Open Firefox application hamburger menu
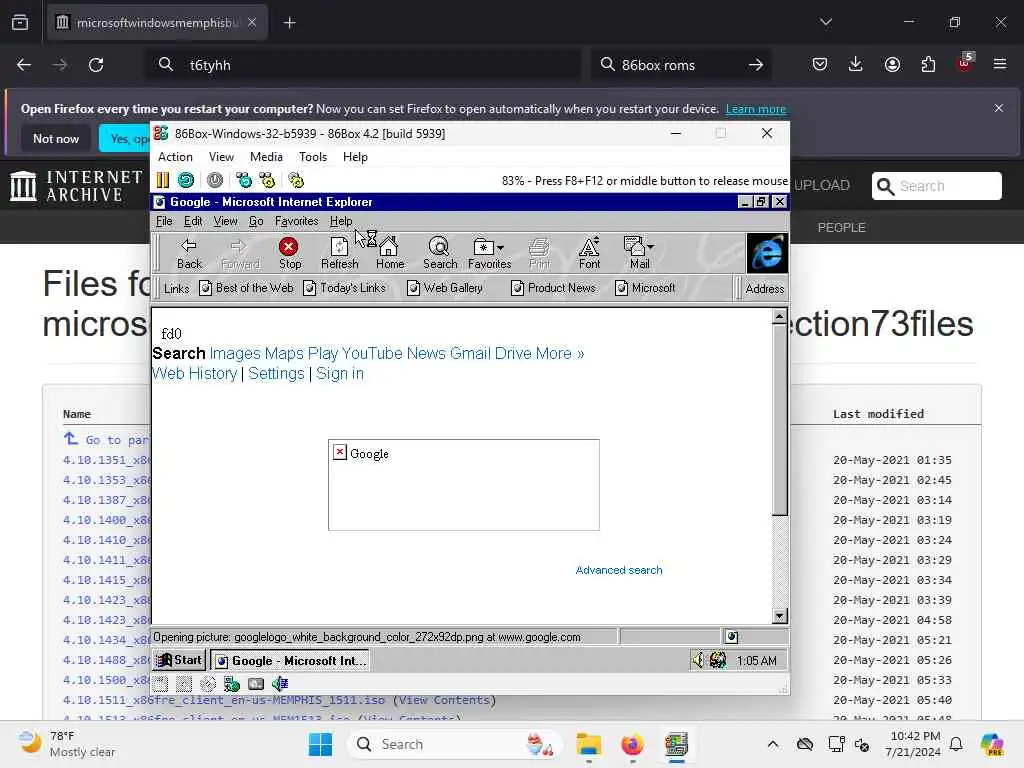This screenshot has height=768, width=1024. tap(1000, 64)
